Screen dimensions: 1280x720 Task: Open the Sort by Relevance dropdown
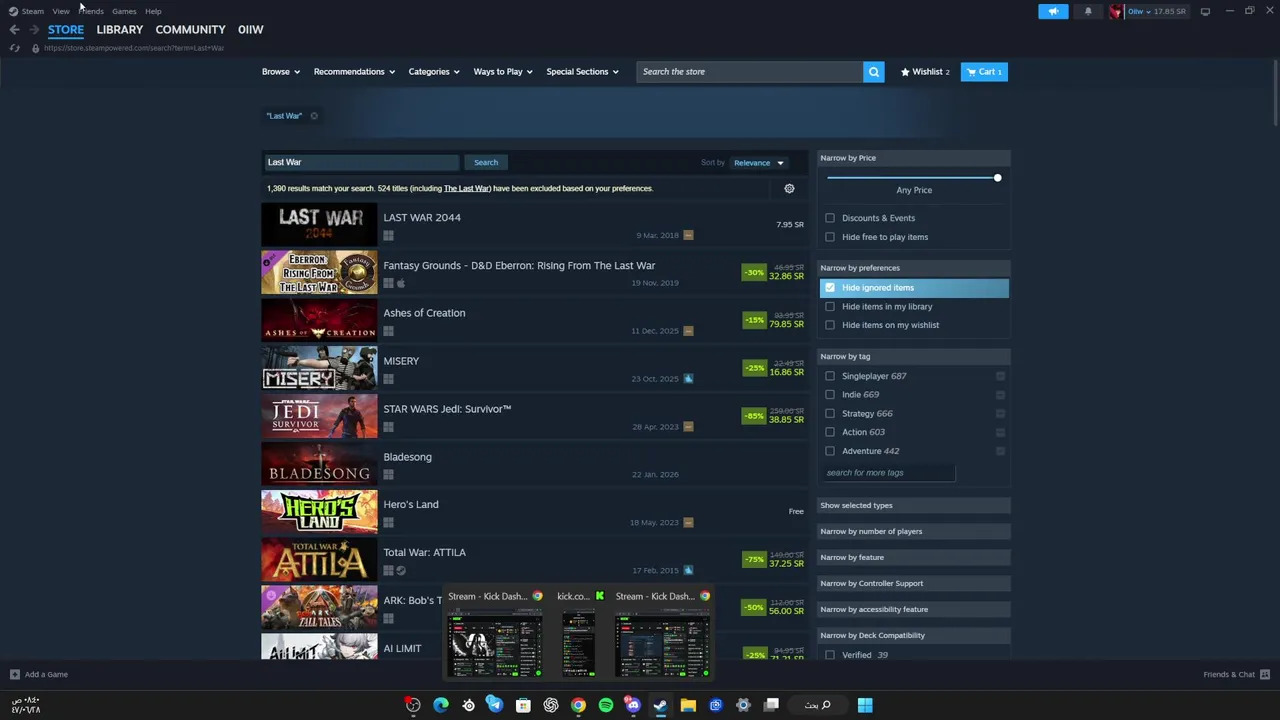pos(759,163)
